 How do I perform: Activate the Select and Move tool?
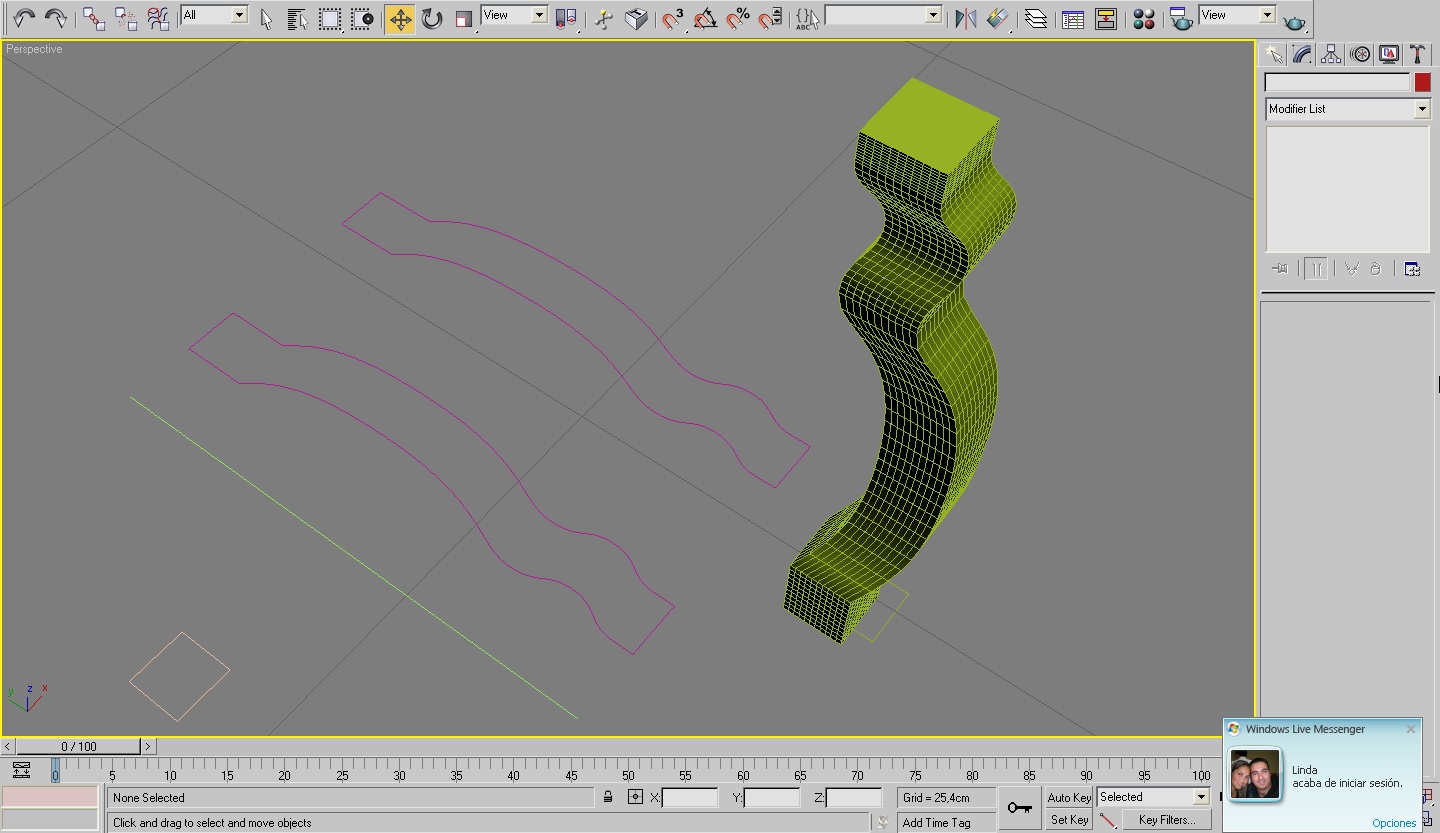[x=400, y=18]
